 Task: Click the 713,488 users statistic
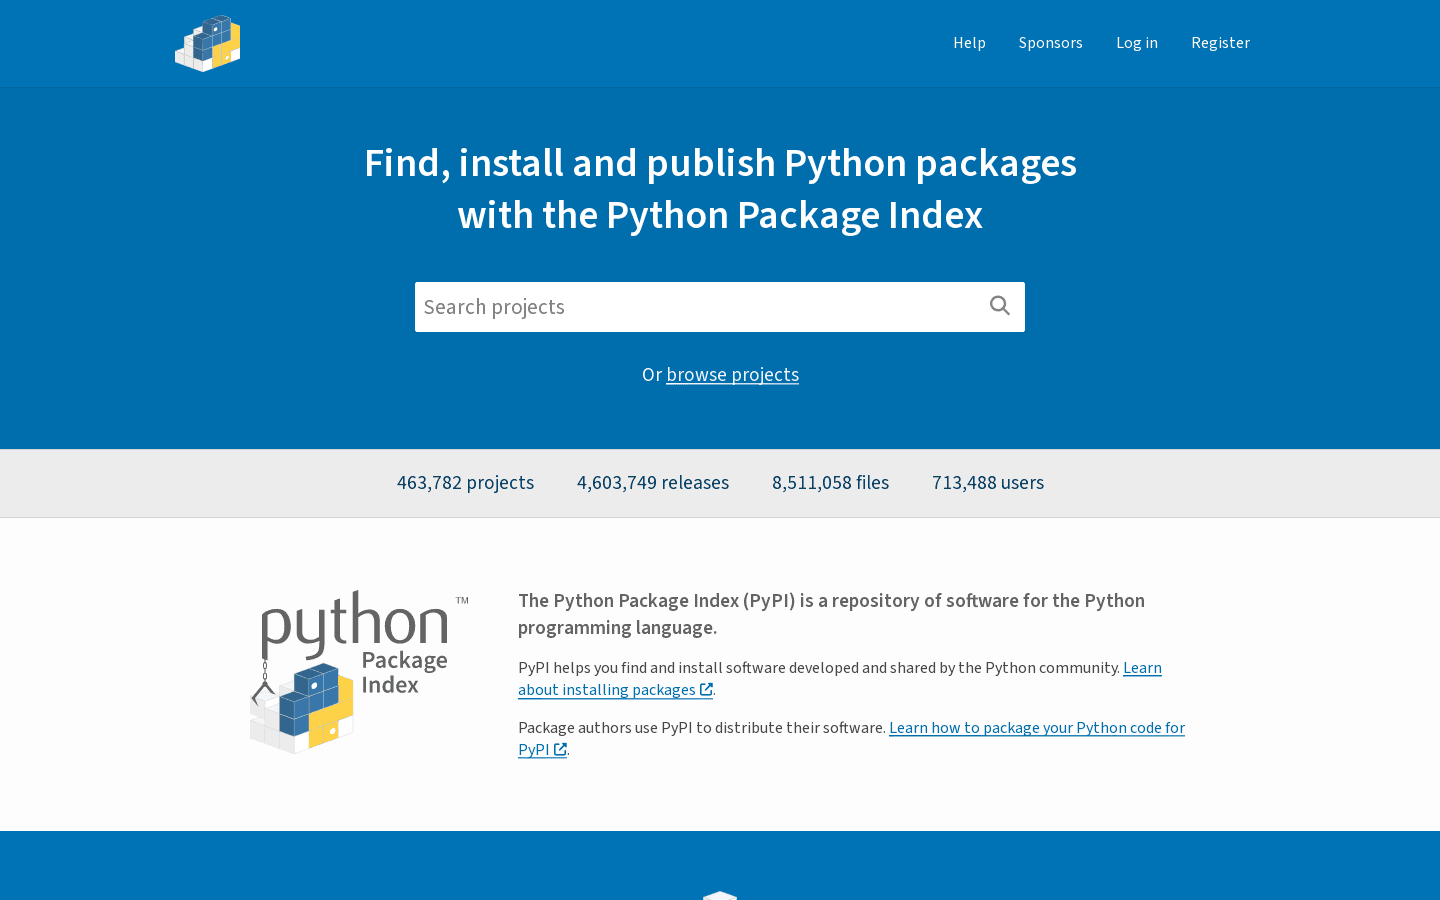coord(988,483)
